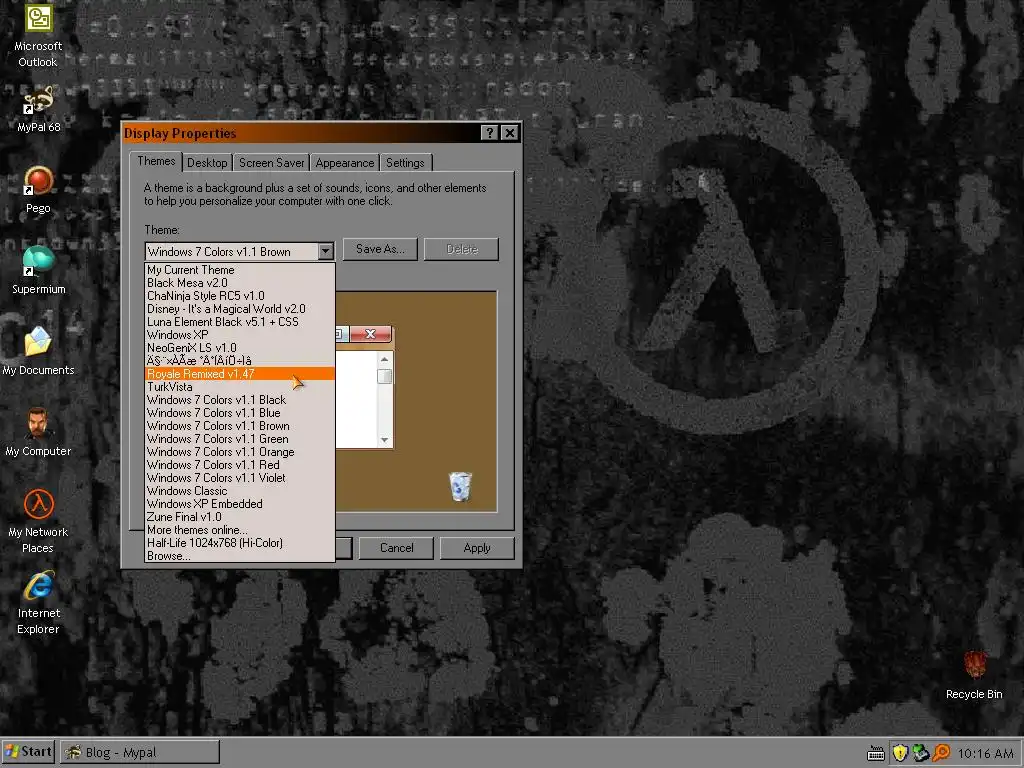Open the Microsoft Outlook desktop icon
Viewport: 1024px width, 768px height.
point(38,35)
